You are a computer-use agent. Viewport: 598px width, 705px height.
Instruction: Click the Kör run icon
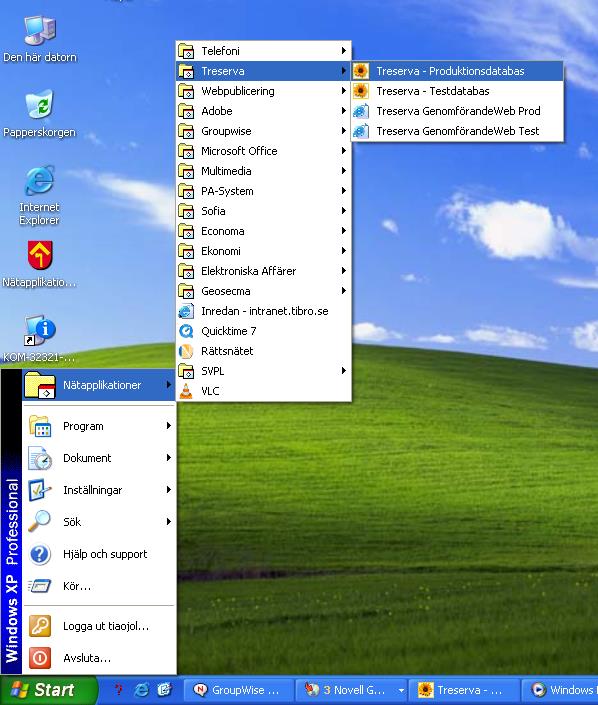coord(40,586)
